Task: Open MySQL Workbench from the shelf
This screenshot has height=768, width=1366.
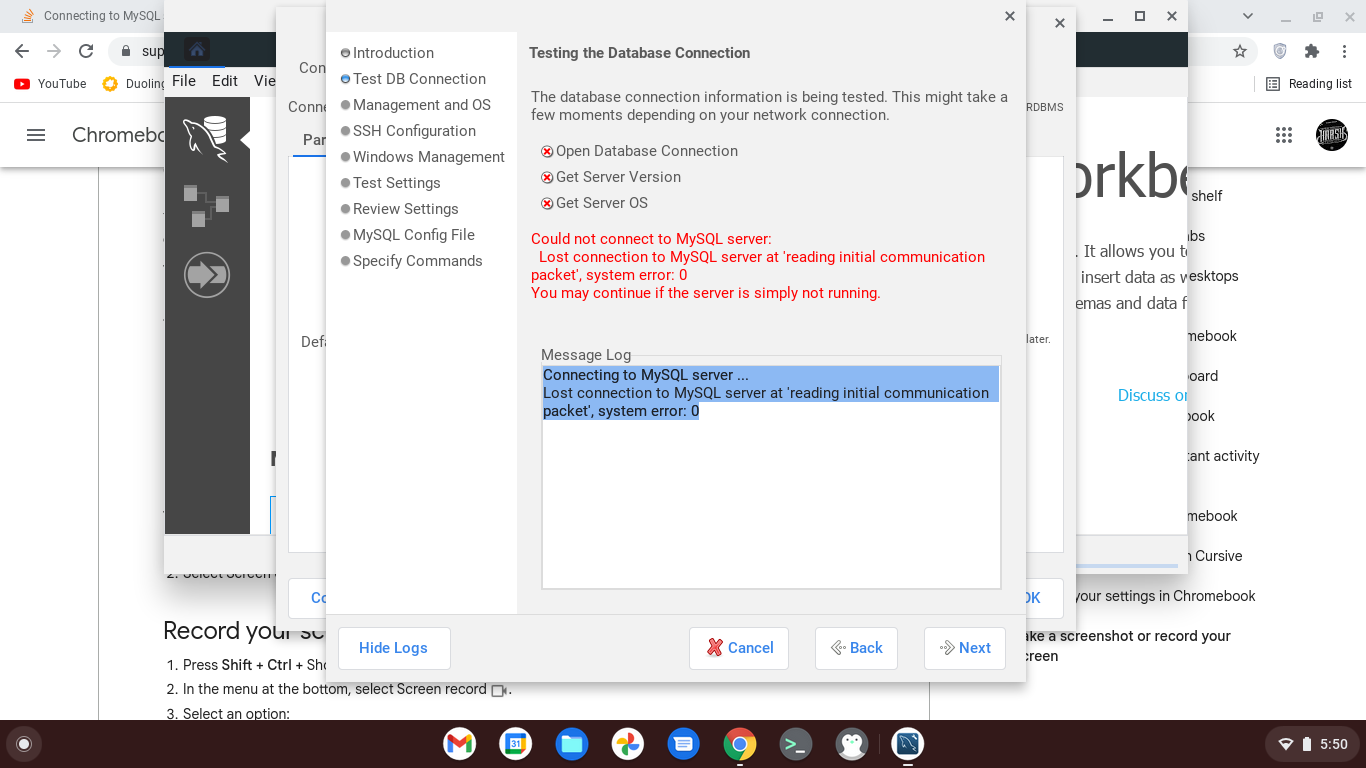Action: point(907,744)
